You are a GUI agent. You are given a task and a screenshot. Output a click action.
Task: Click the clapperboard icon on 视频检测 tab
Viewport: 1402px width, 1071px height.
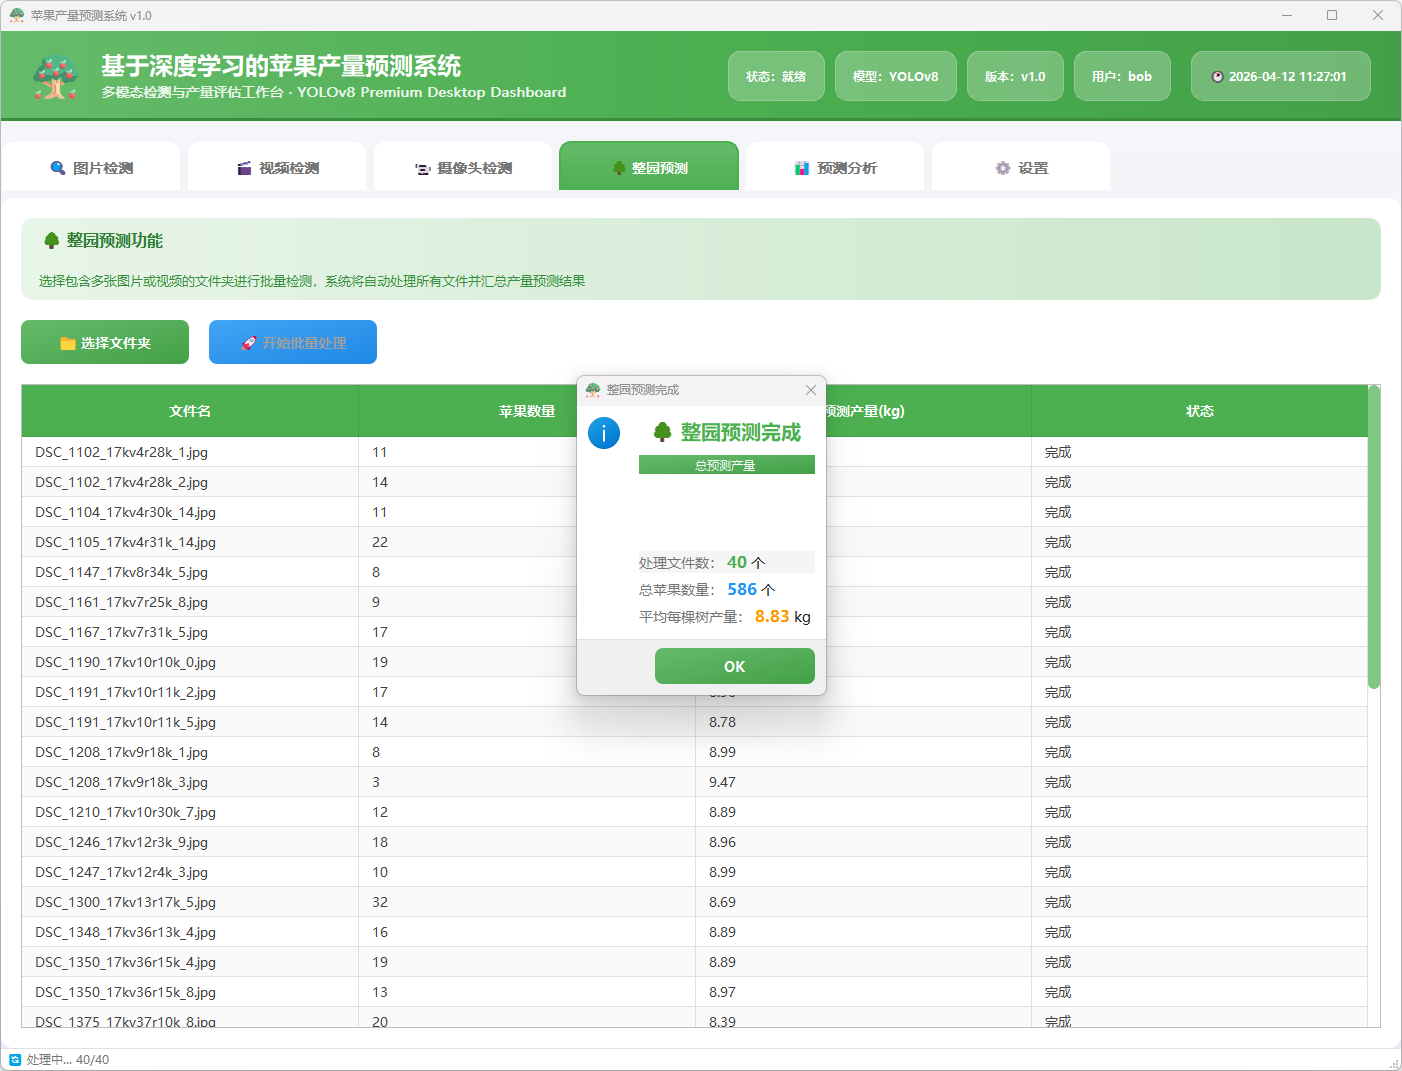click(244, 168)
